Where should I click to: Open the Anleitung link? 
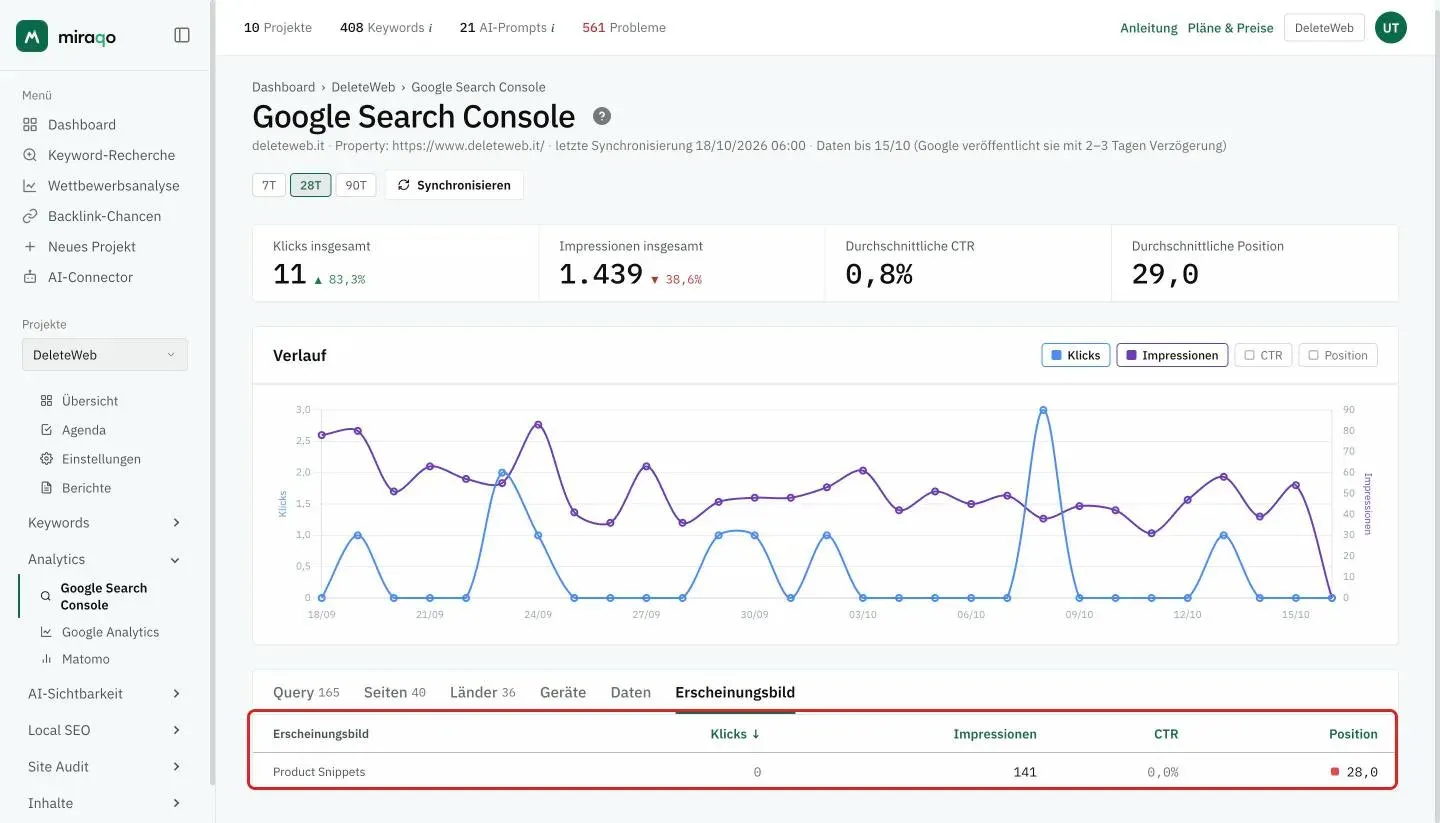click(1149, 28)
